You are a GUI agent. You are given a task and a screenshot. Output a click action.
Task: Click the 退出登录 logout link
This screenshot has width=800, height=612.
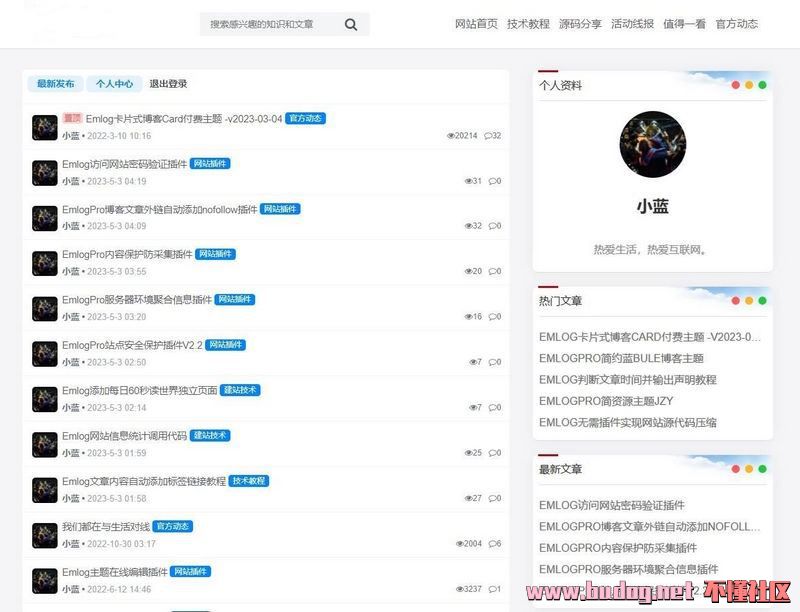click(x=168, y=84)
